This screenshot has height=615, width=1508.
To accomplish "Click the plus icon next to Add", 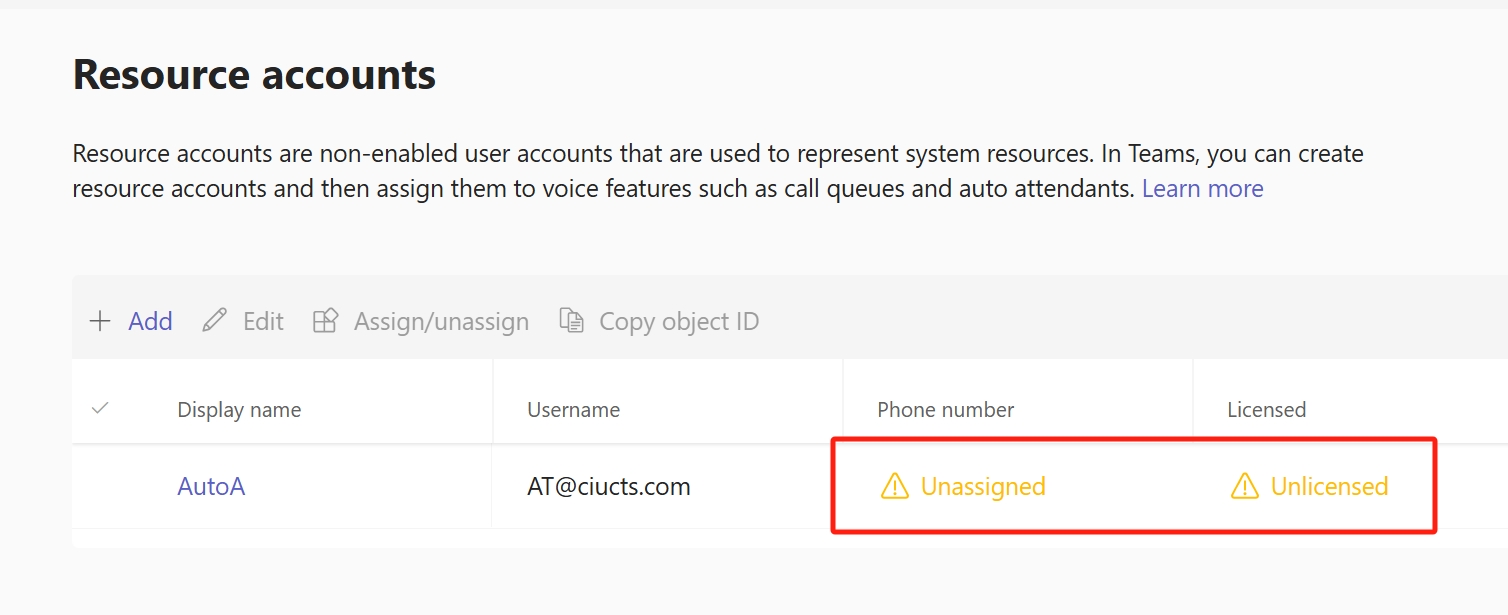I will [x=100, y=321].
